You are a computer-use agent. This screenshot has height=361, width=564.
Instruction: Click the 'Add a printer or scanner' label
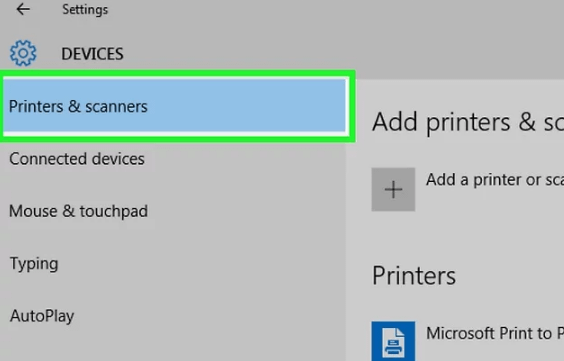pos(495,179)
